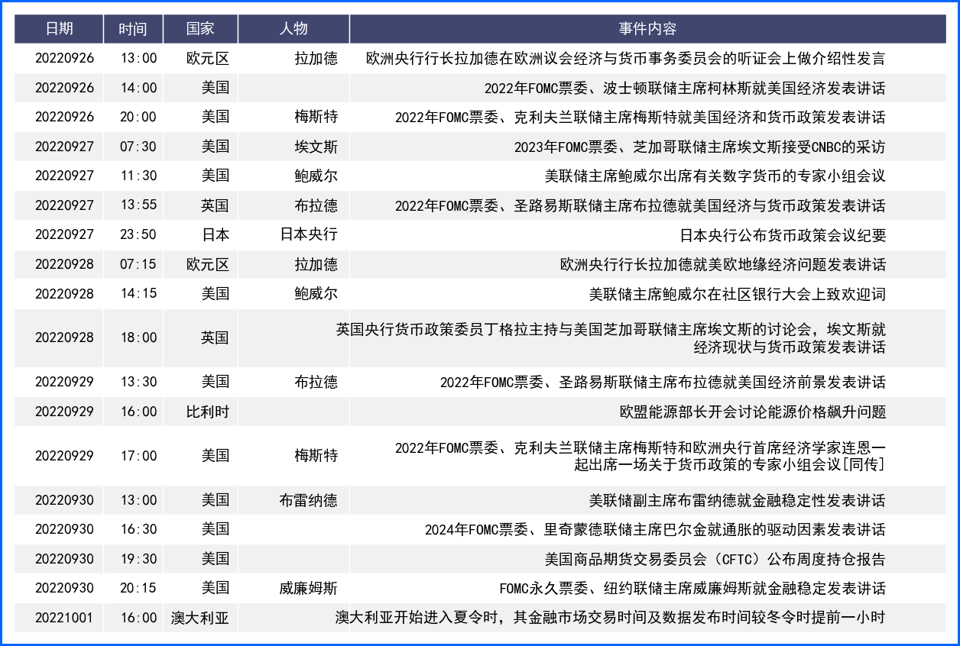This screenshot has height=646, width=960.
Task: Select the 18:00 time cell on 20220928
Action: [139, 337]
